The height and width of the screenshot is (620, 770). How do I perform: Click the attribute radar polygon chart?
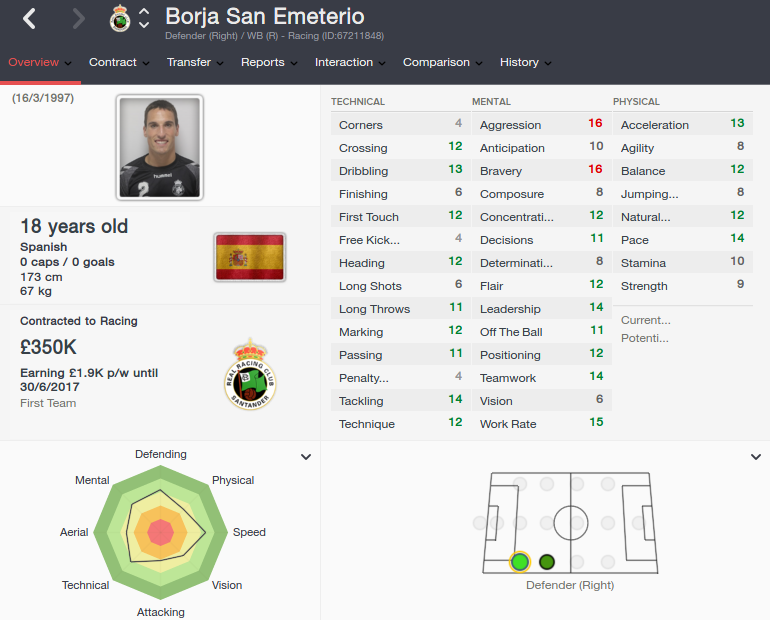pos(161,533)
